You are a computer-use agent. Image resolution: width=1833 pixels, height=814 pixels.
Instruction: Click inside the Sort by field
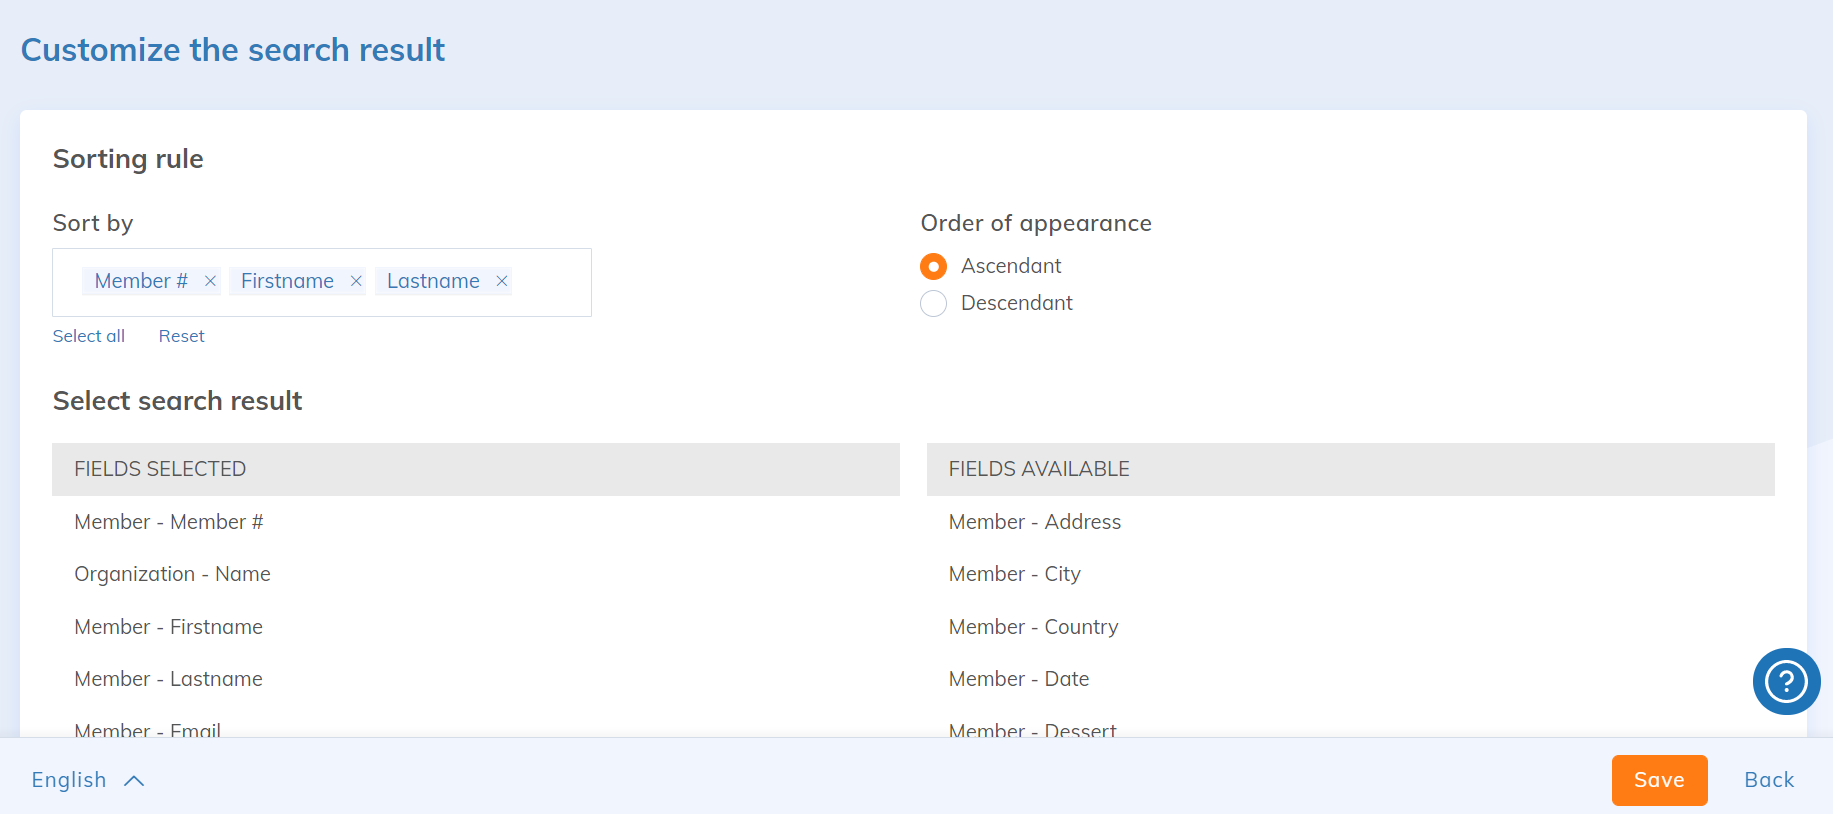[550, 282]
